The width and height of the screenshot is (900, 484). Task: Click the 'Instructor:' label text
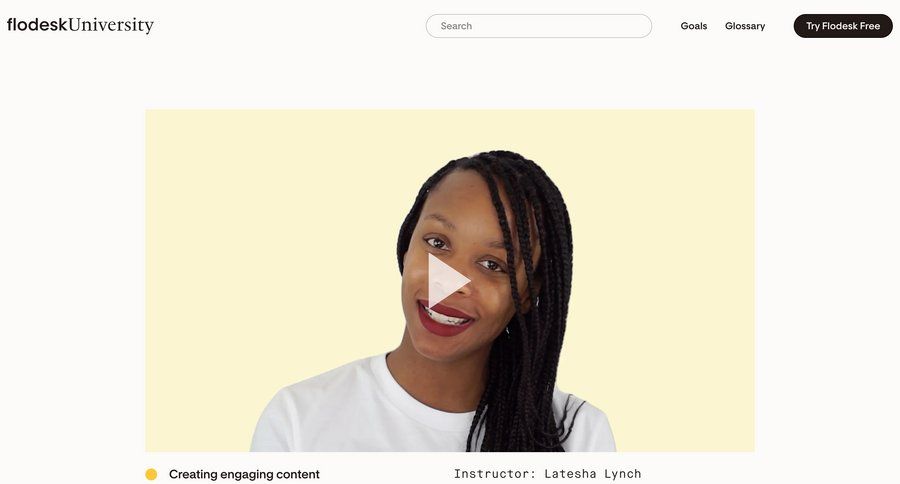pos(495,474)
